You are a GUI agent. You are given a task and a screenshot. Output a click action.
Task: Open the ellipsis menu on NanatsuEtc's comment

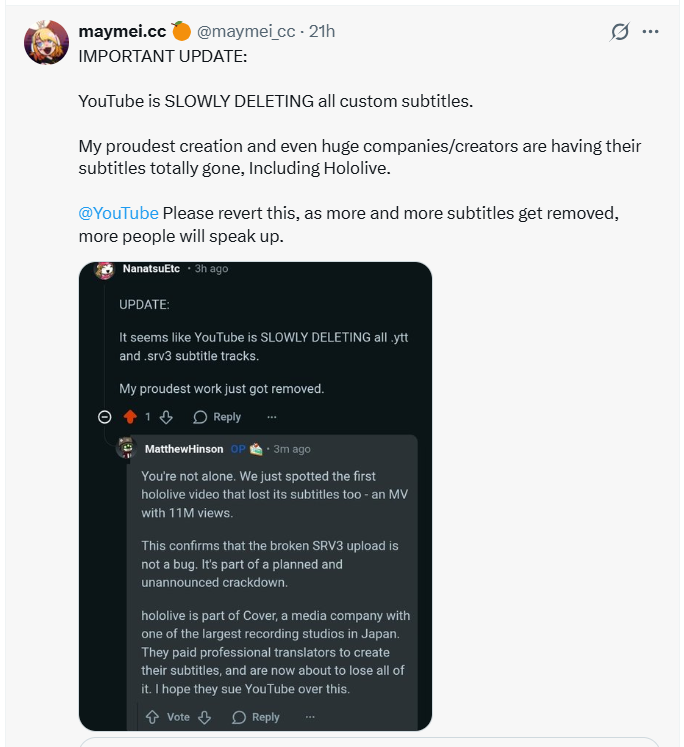click(271, 417)
